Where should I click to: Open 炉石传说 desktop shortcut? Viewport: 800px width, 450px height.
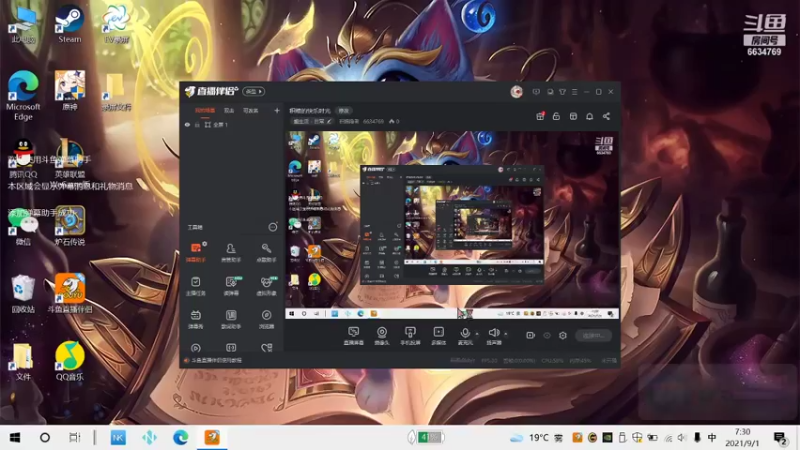(x=69, y=226)
